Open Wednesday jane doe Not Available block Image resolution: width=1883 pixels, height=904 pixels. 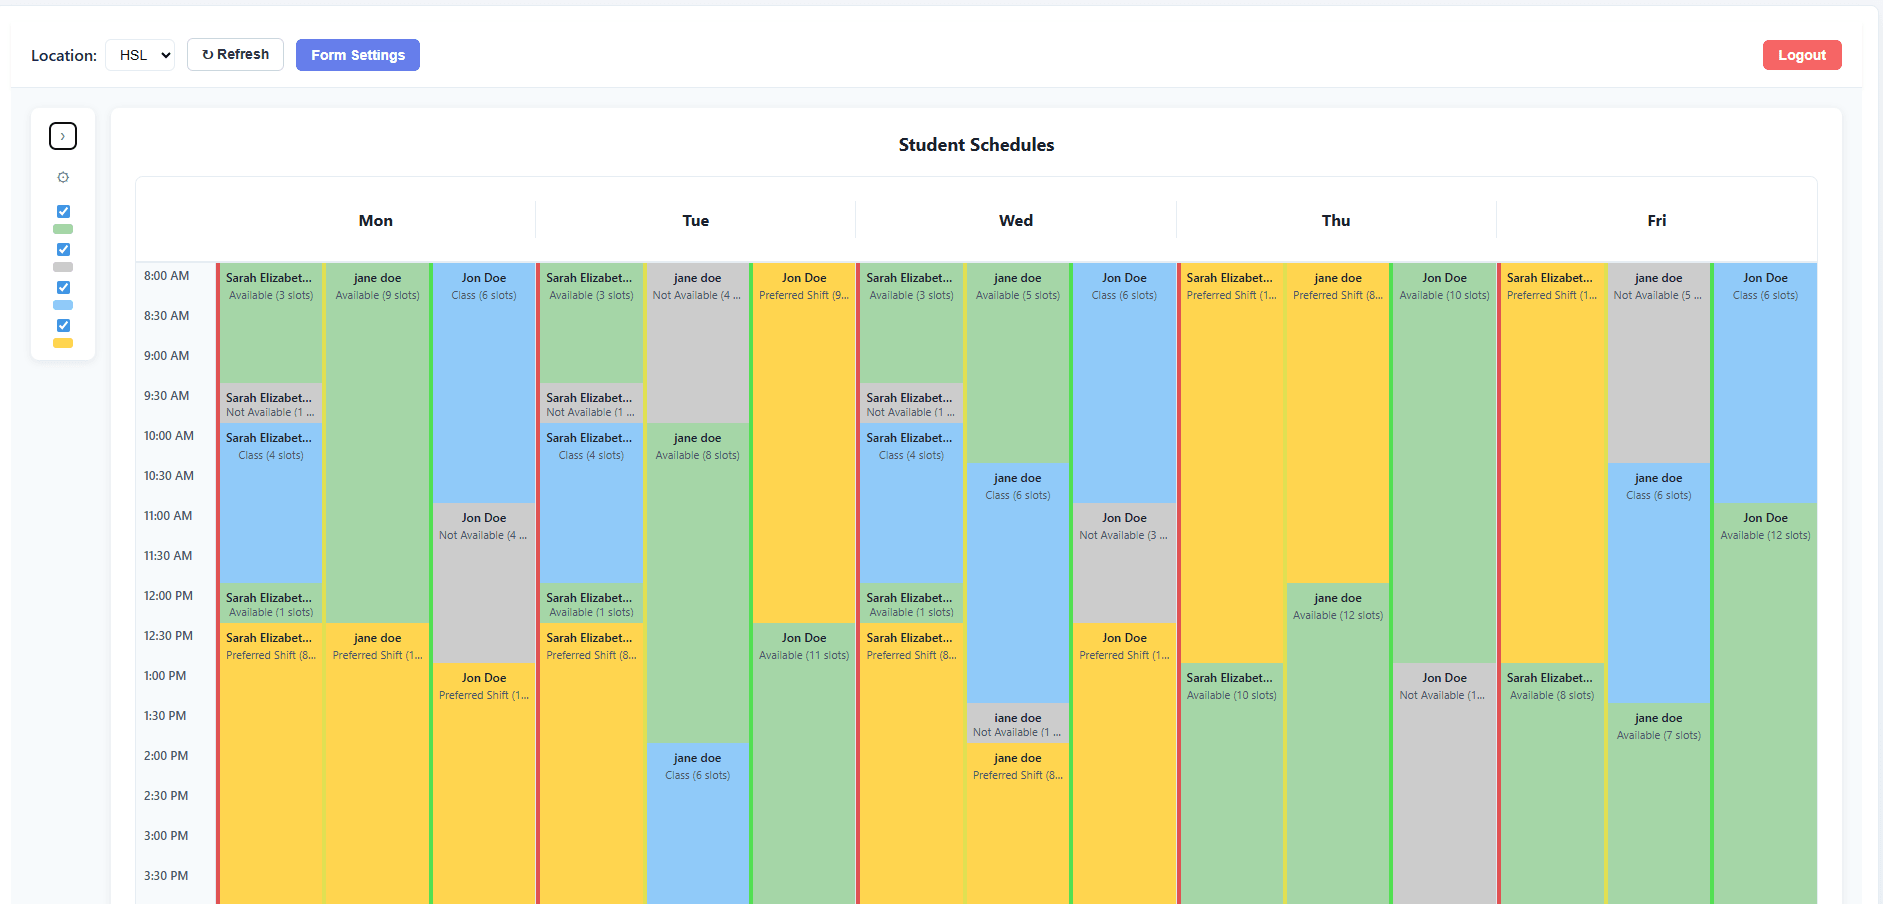(1017, 723)
